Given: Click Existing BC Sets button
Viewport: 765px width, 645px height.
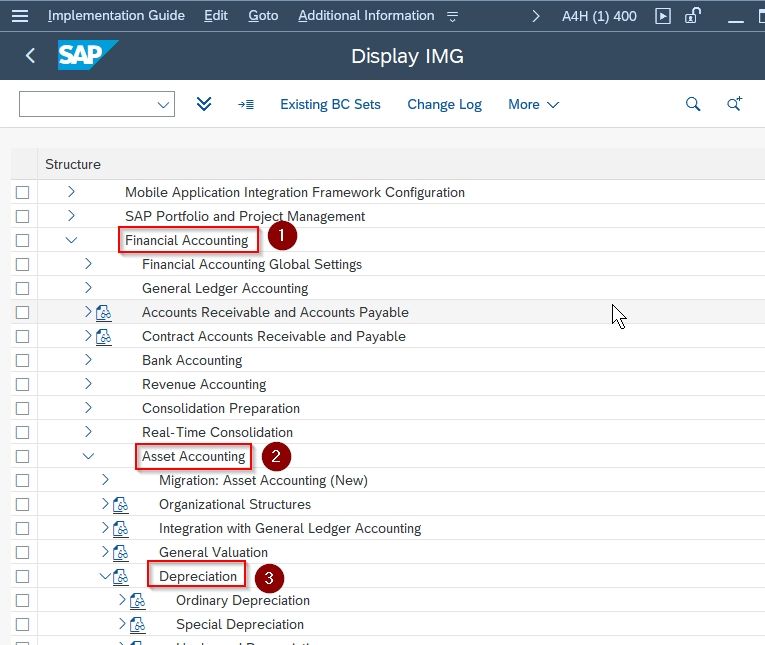Looking at the screenshot, I should coord(330,104).
